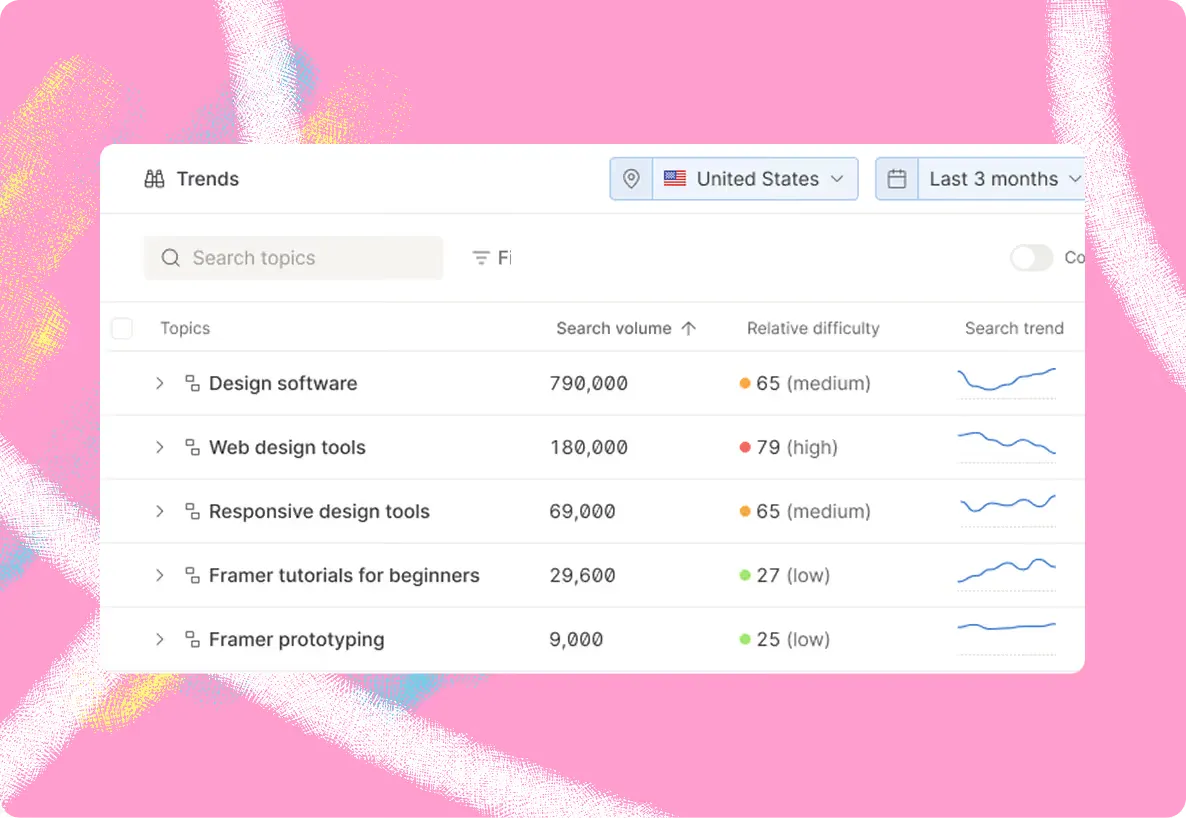Click the binoculars Trends icon
Viewport: 1186px width, 818px height.
point(154,179)
